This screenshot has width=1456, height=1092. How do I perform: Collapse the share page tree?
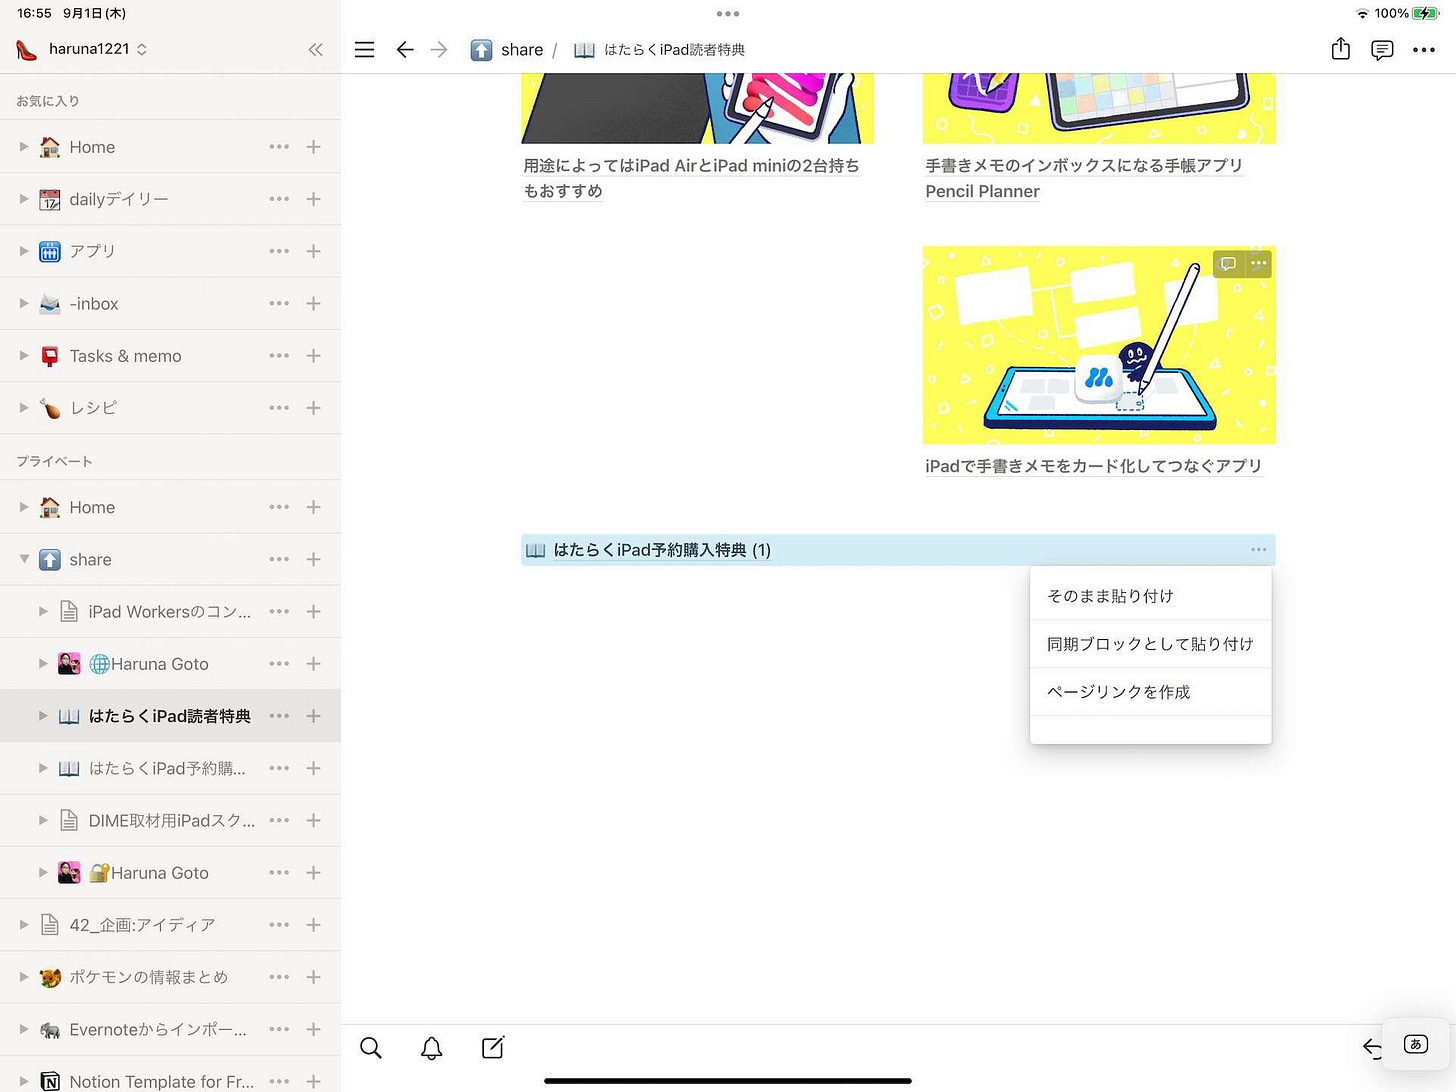[24, 560]
